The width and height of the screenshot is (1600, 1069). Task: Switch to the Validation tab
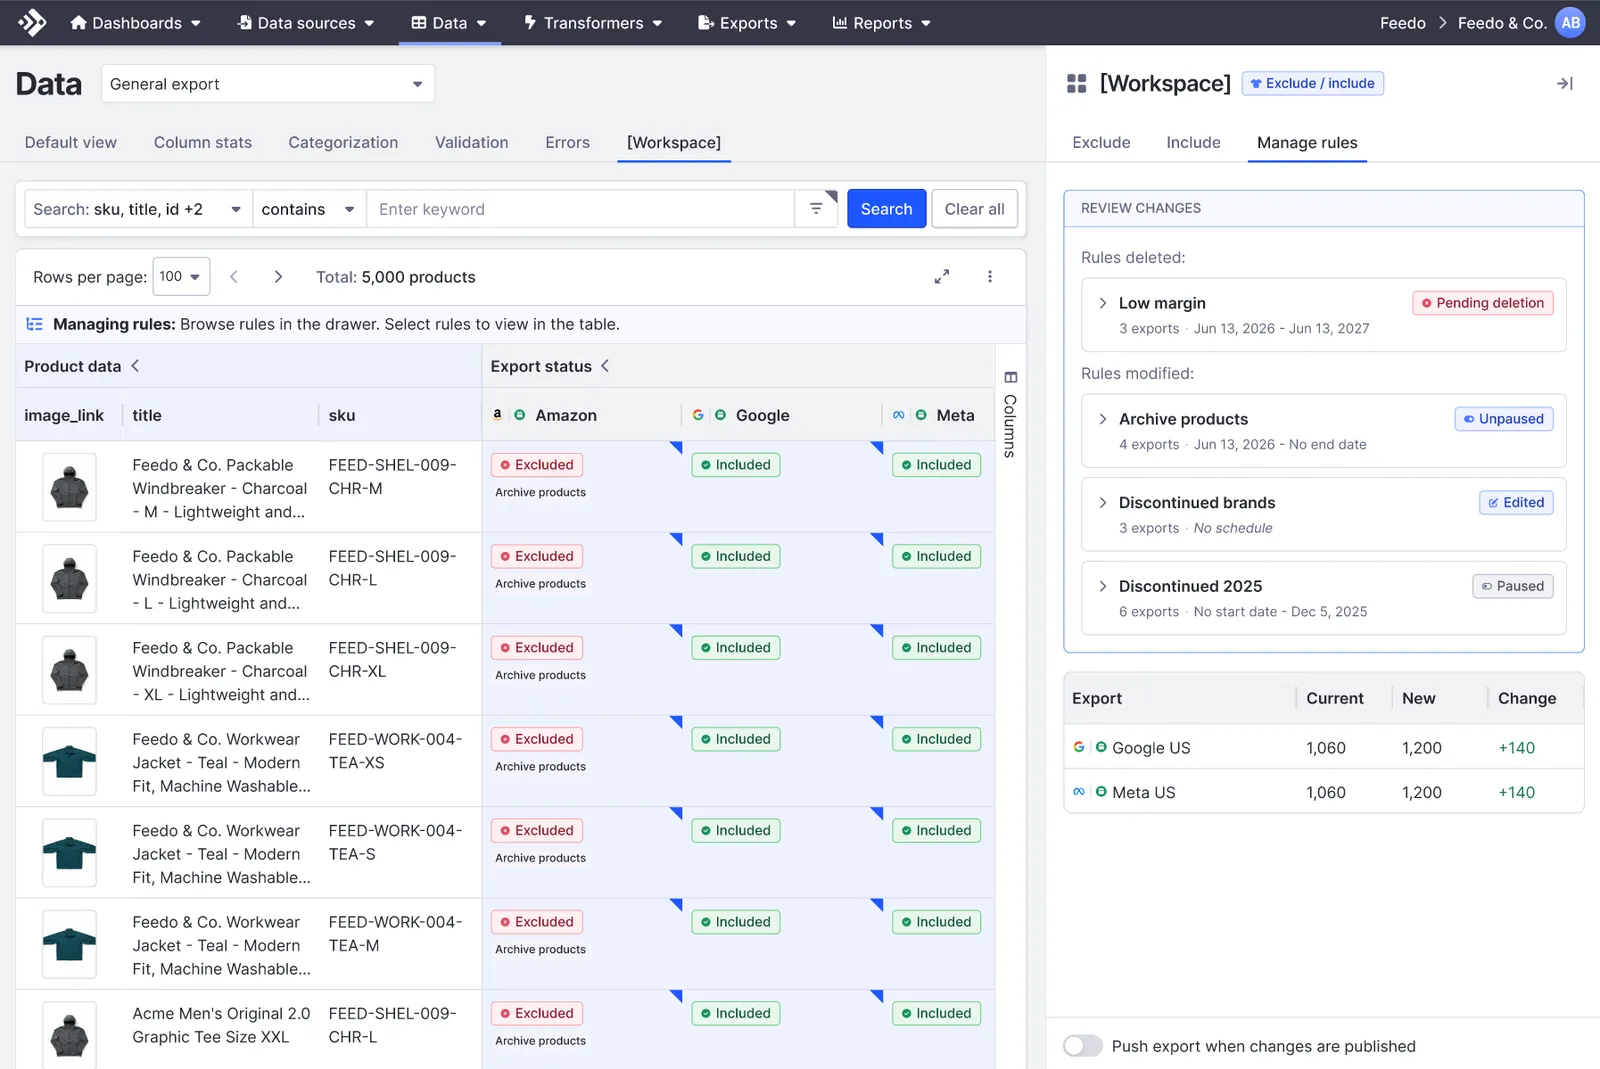pos(471,142)
